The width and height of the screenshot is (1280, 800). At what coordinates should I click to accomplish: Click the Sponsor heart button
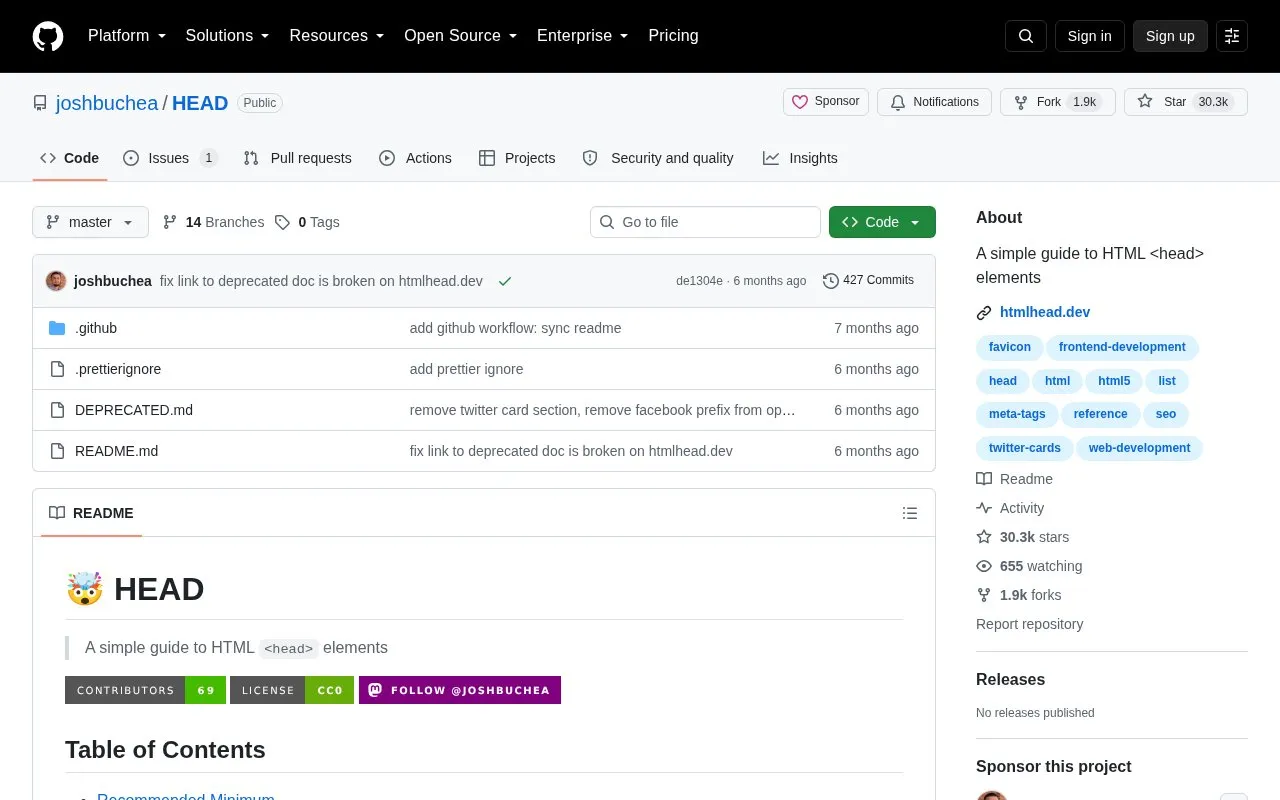click(x=826, y=102)
